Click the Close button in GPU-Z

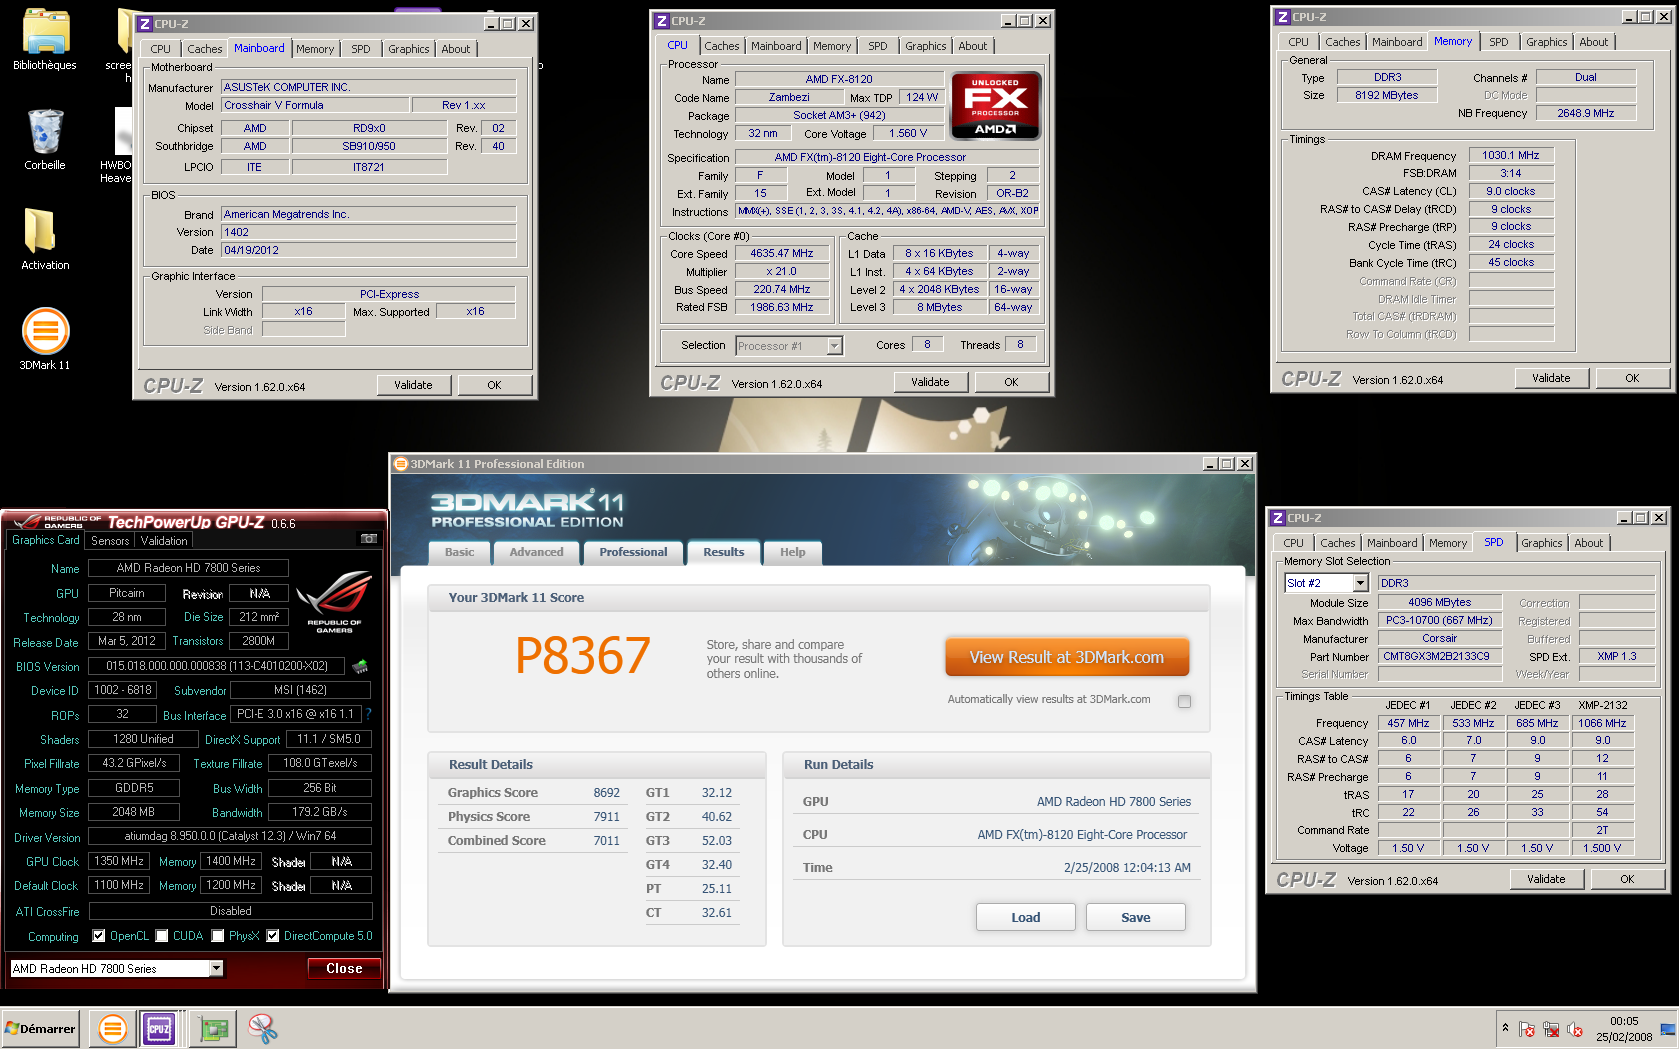coord(344,968)
